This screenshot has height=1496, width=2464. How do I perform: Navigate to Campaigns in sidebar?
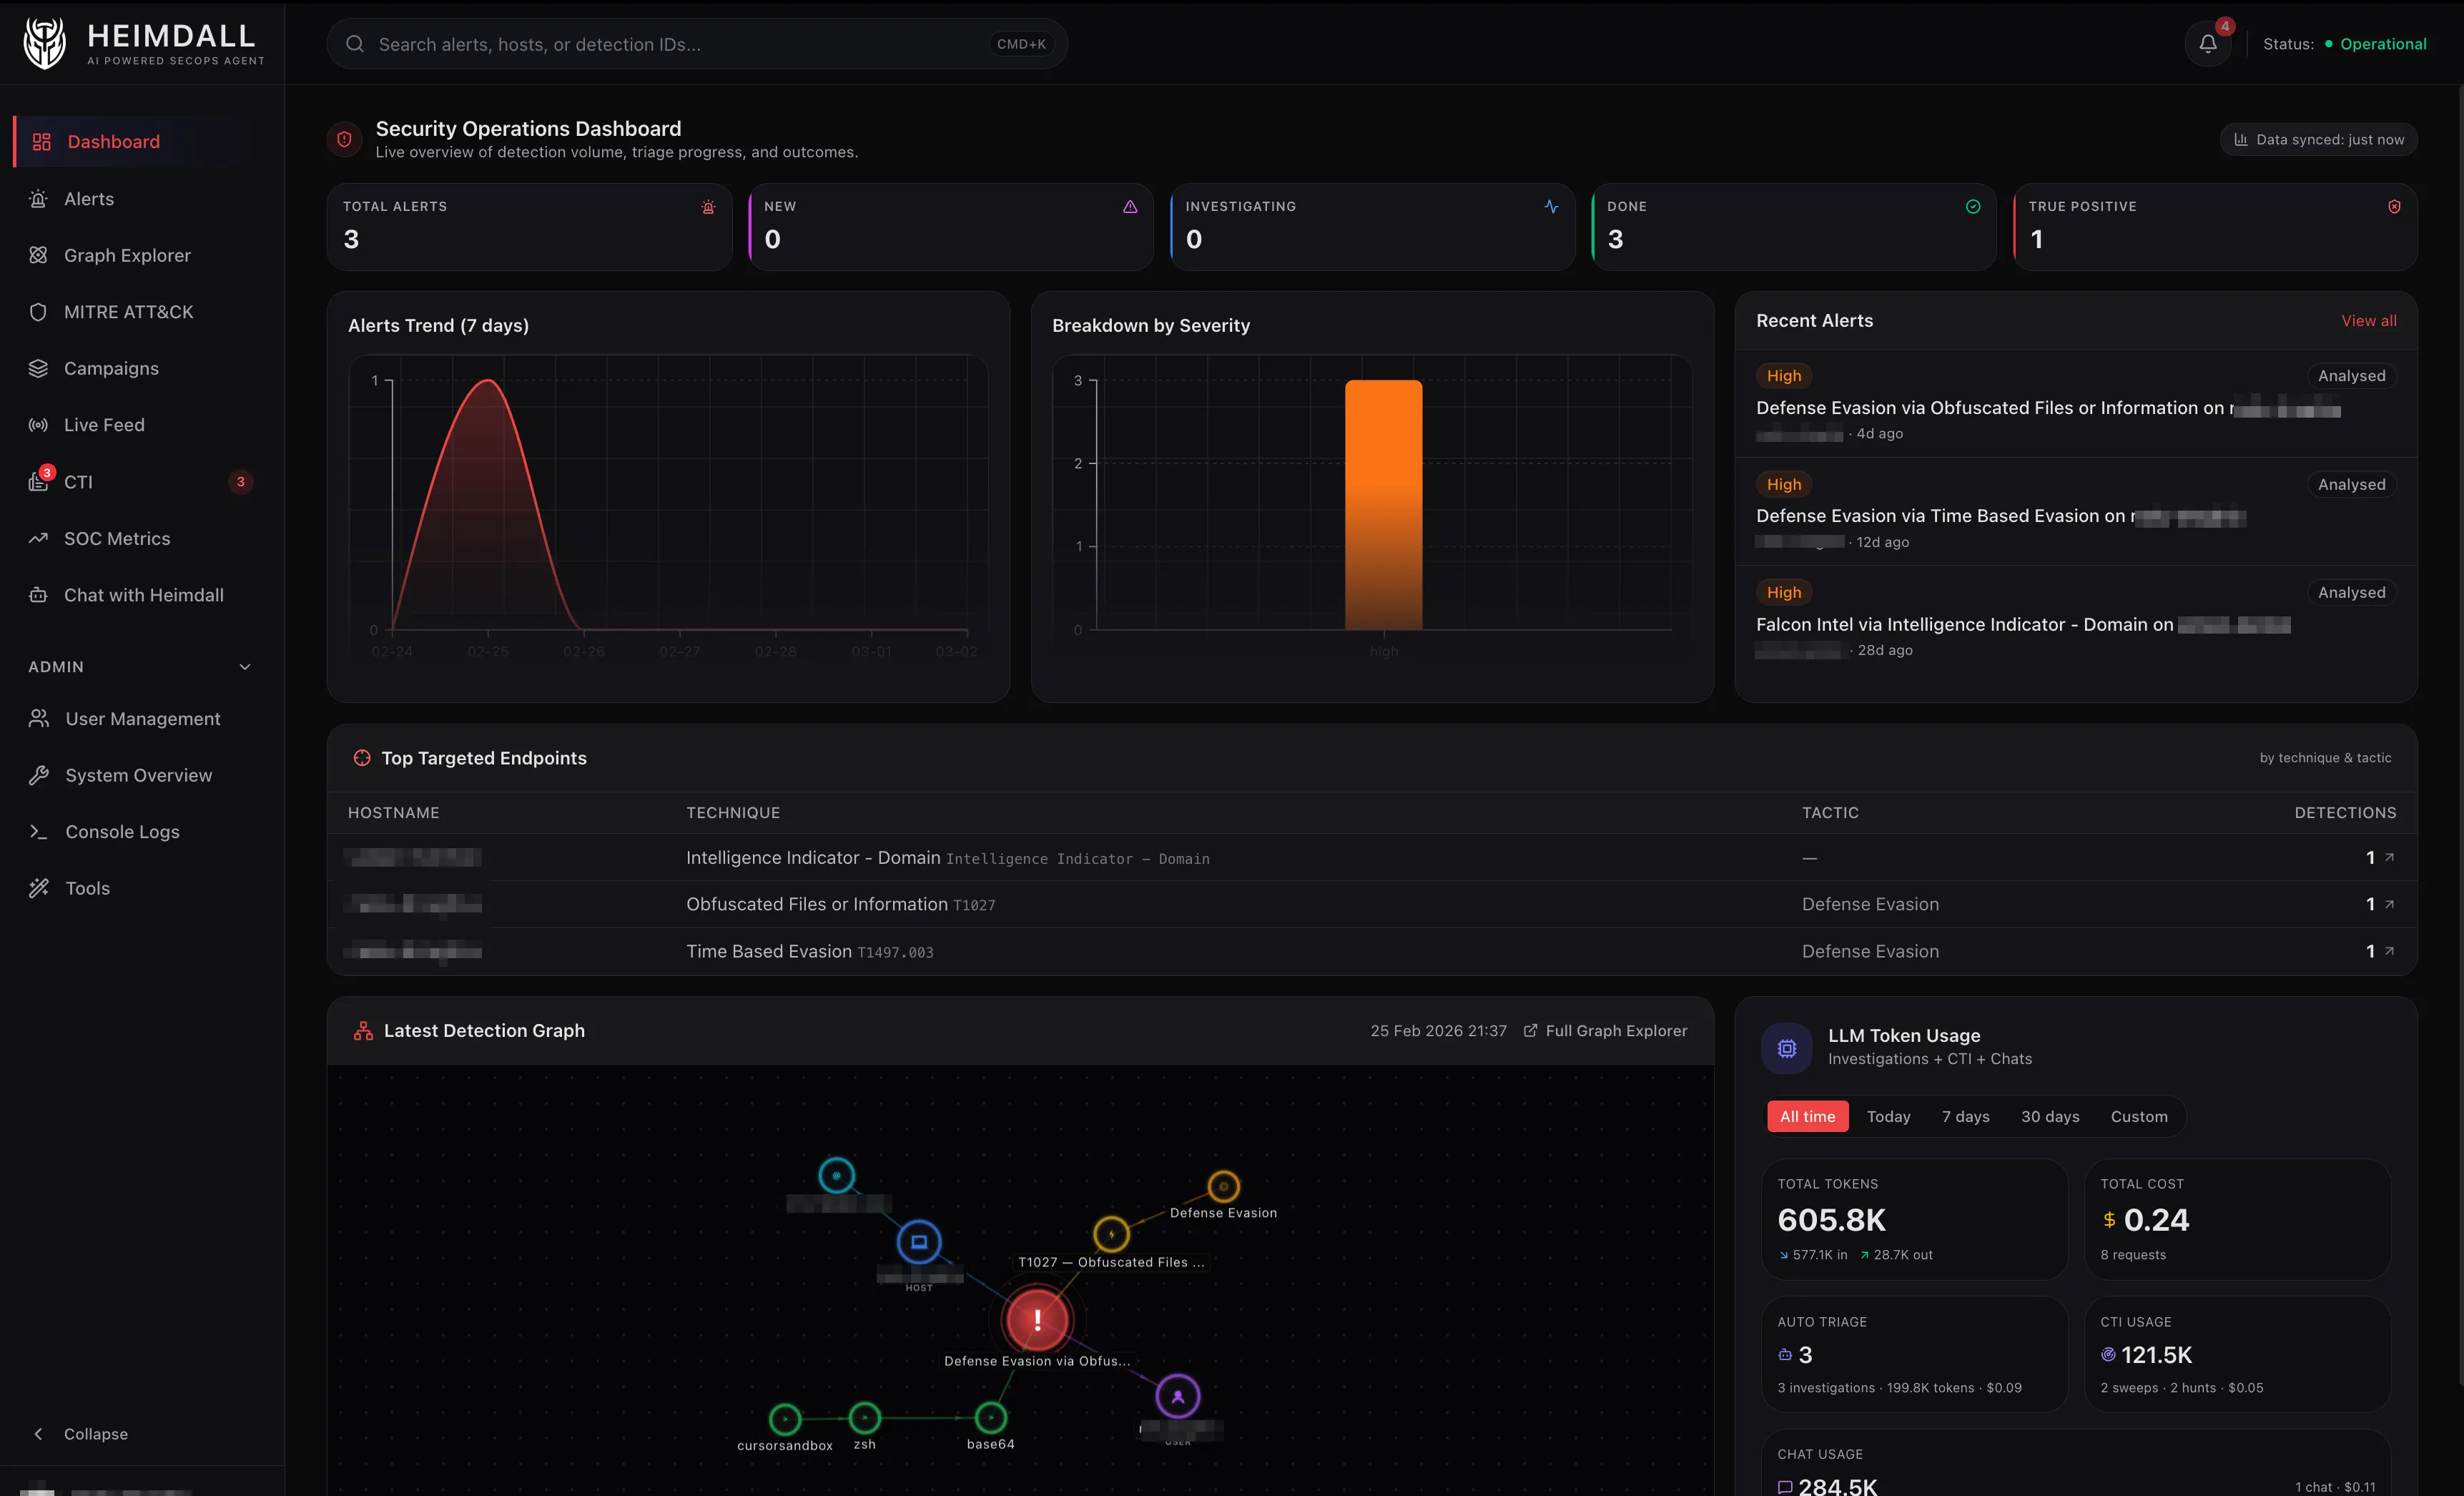pyautogui.click(x=110, y=368)
